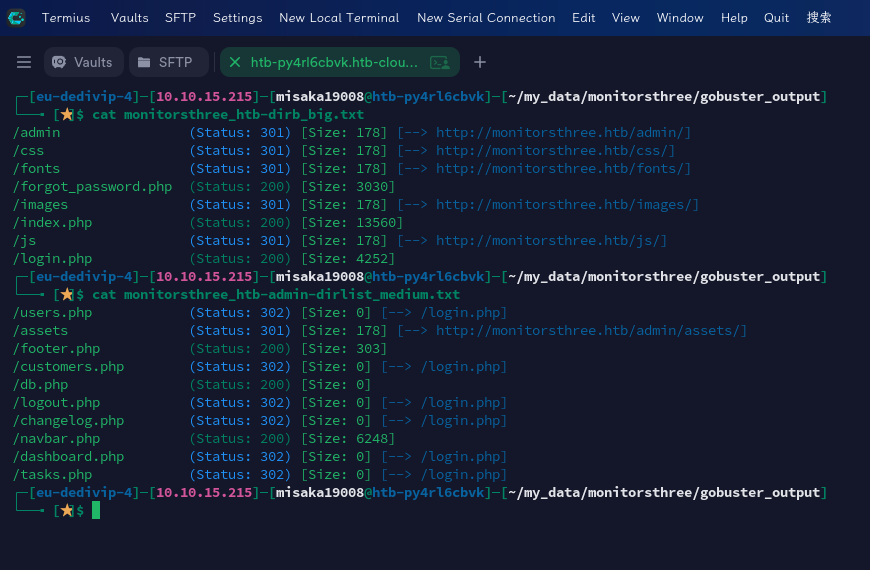Click the terminal sharing icon on tab

pos(440,62)
